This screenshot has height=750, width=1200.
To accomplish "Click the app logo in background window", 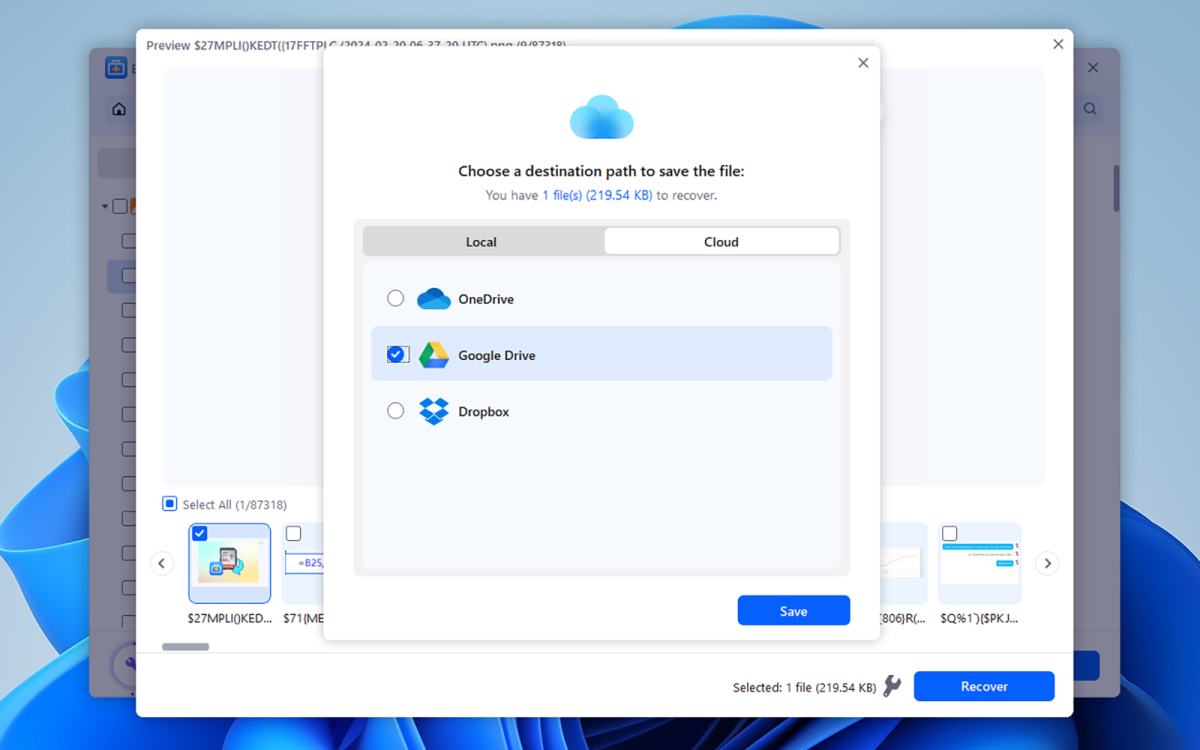I will [116, 68].
